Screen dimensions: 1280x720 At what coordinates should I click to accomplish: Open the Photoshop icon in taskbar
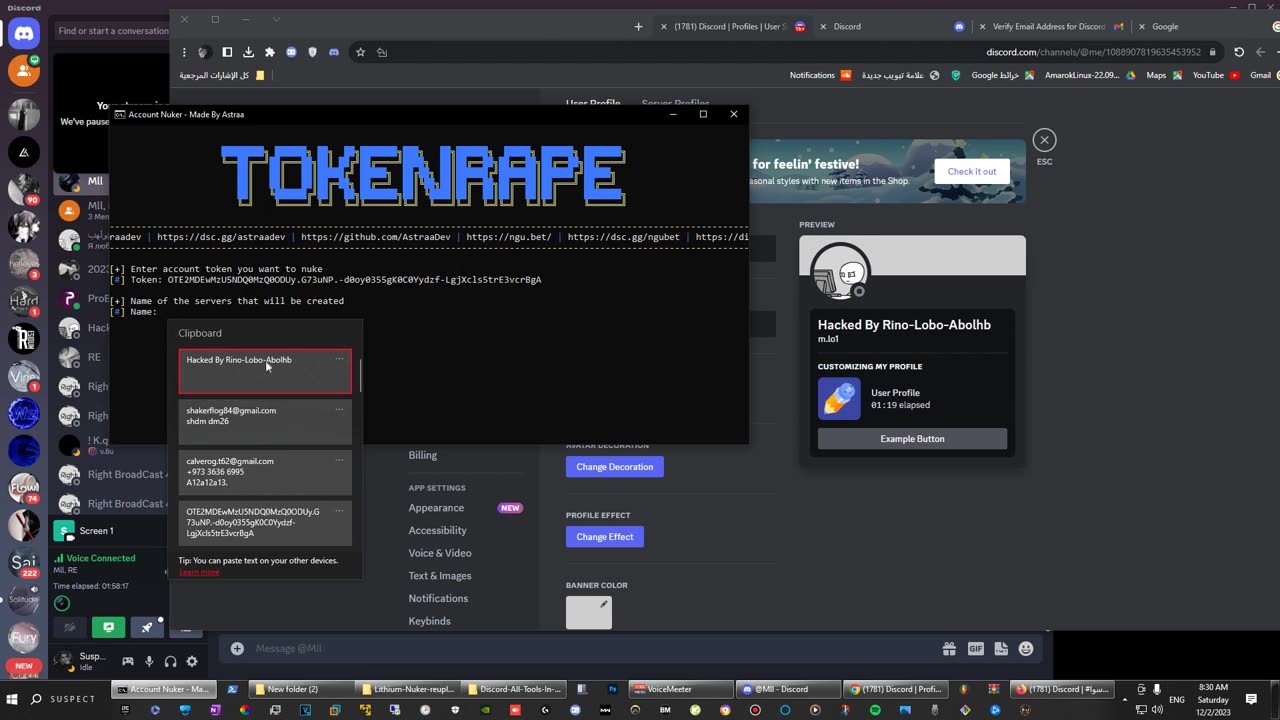point(613,689)
